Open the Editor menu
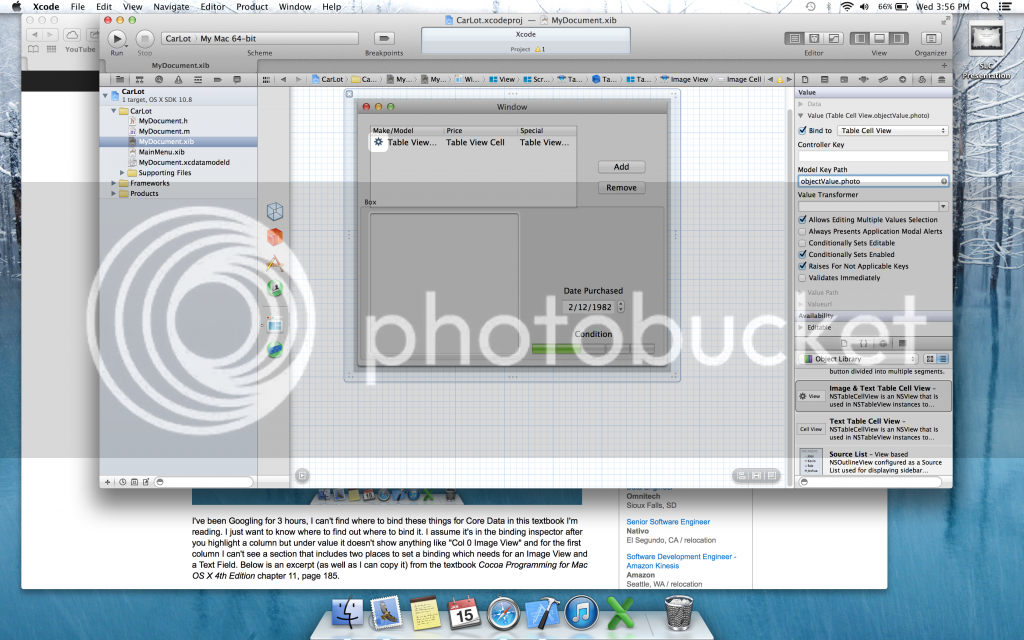The width and height of the screenshot is (1024, 640). (213, 7)
